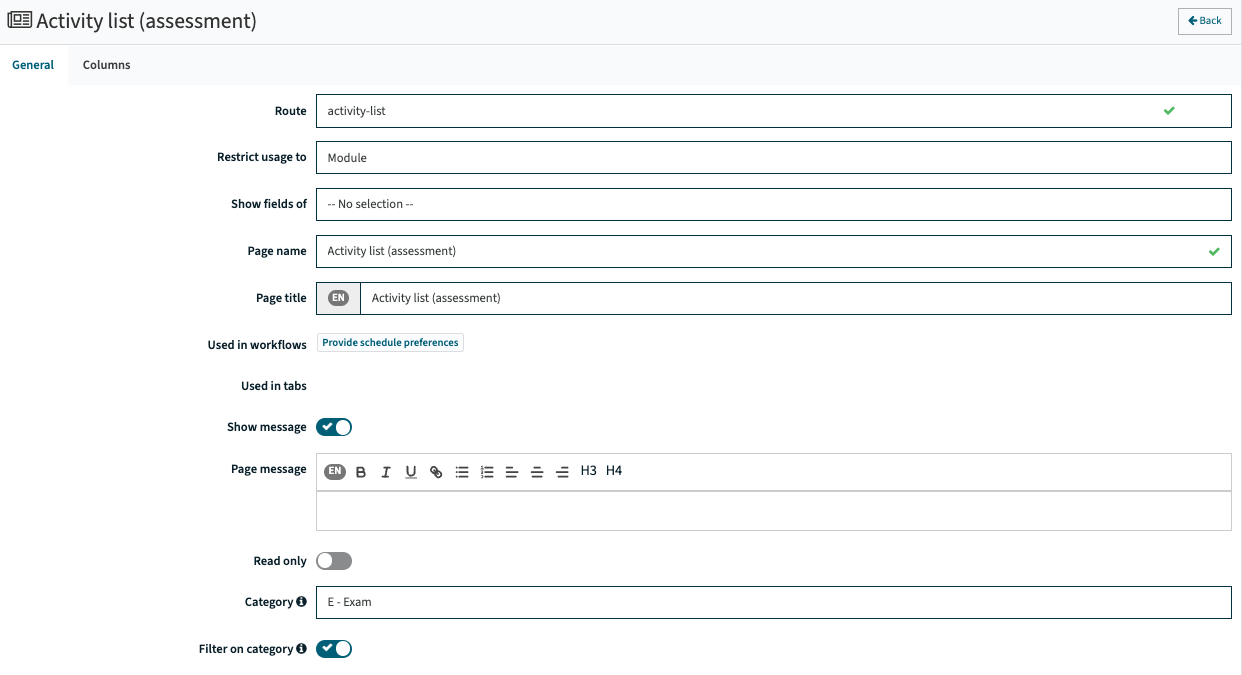Open the Category dropdown showing E - Exam
1242x675 pixels.
773,602
